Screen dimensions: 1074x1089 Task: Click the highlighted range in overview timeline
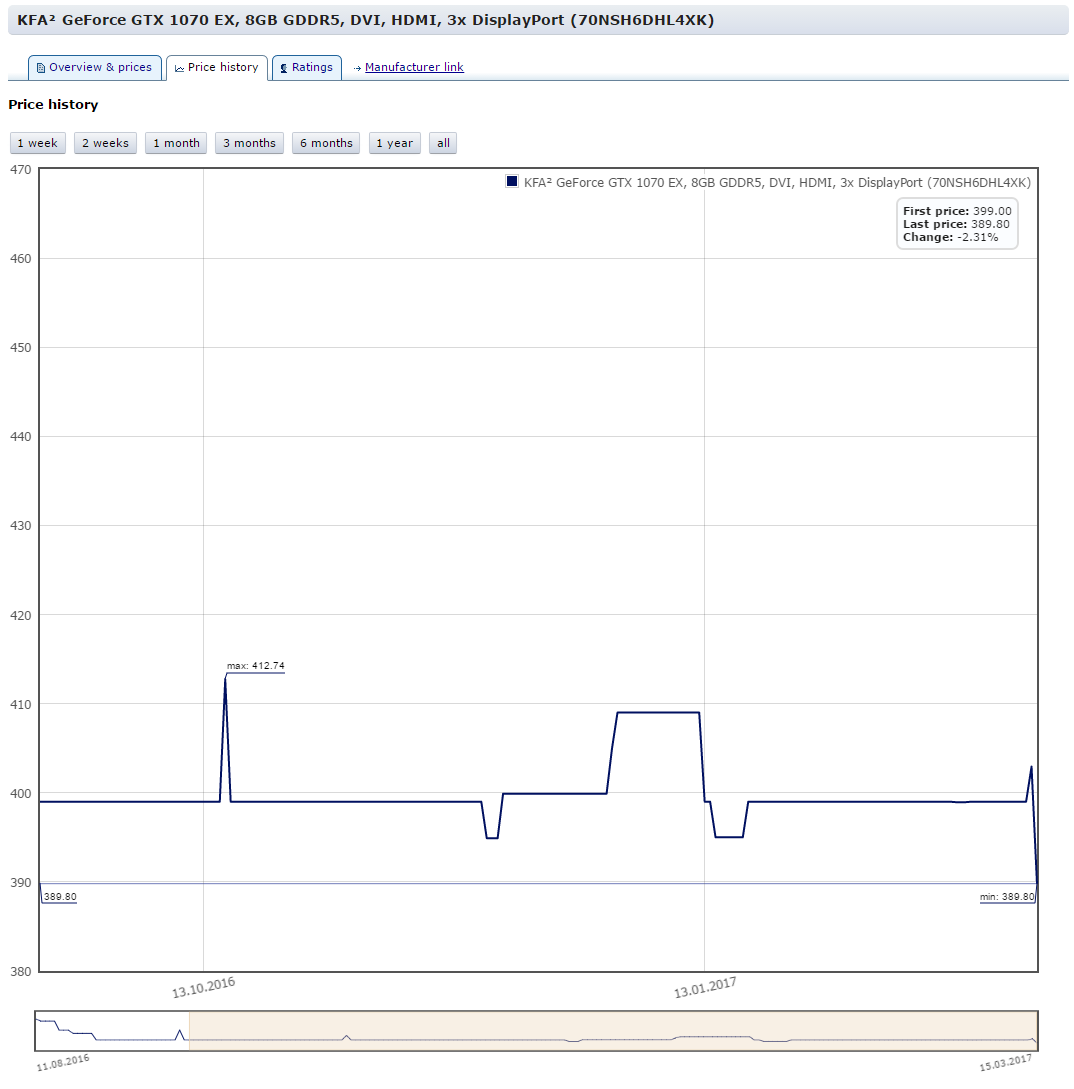coord(613,1031)
